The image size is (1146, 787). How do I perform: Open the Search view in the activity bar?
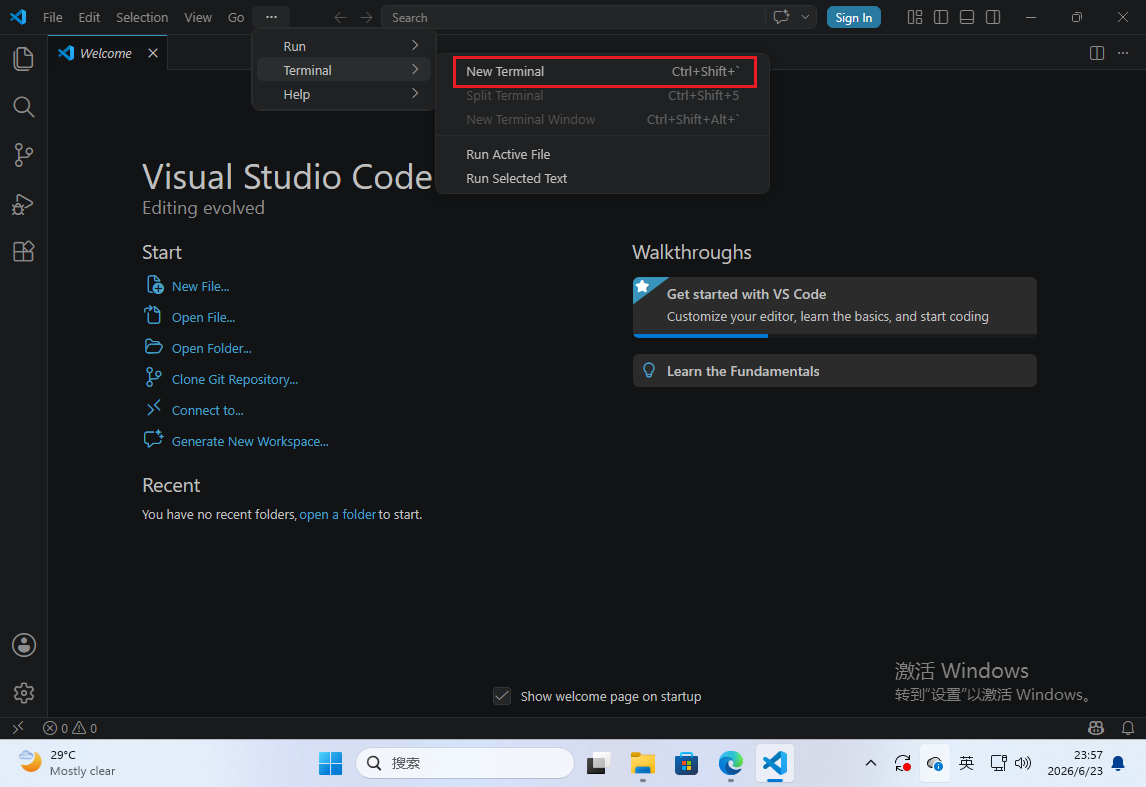[23, 107]
